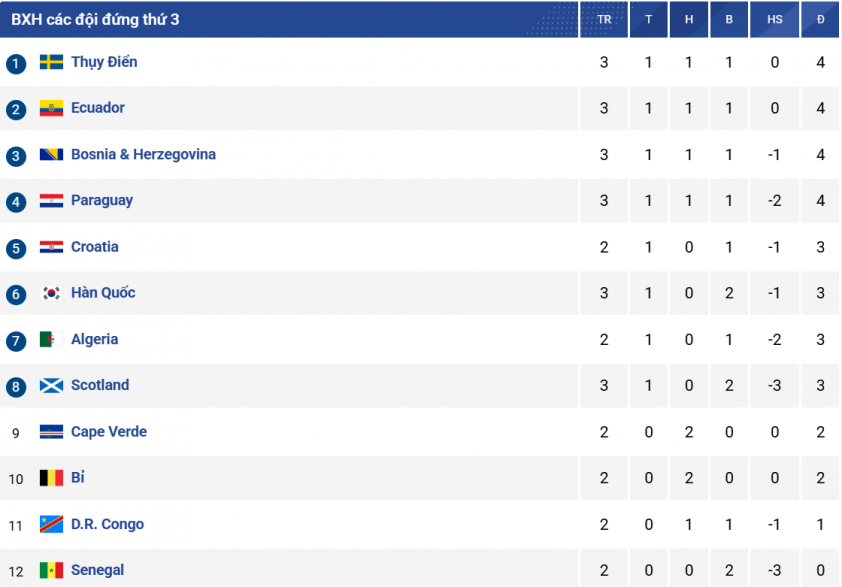Click the rank 1 circle badge
842x587 pixels.
(x=16, y=64)
